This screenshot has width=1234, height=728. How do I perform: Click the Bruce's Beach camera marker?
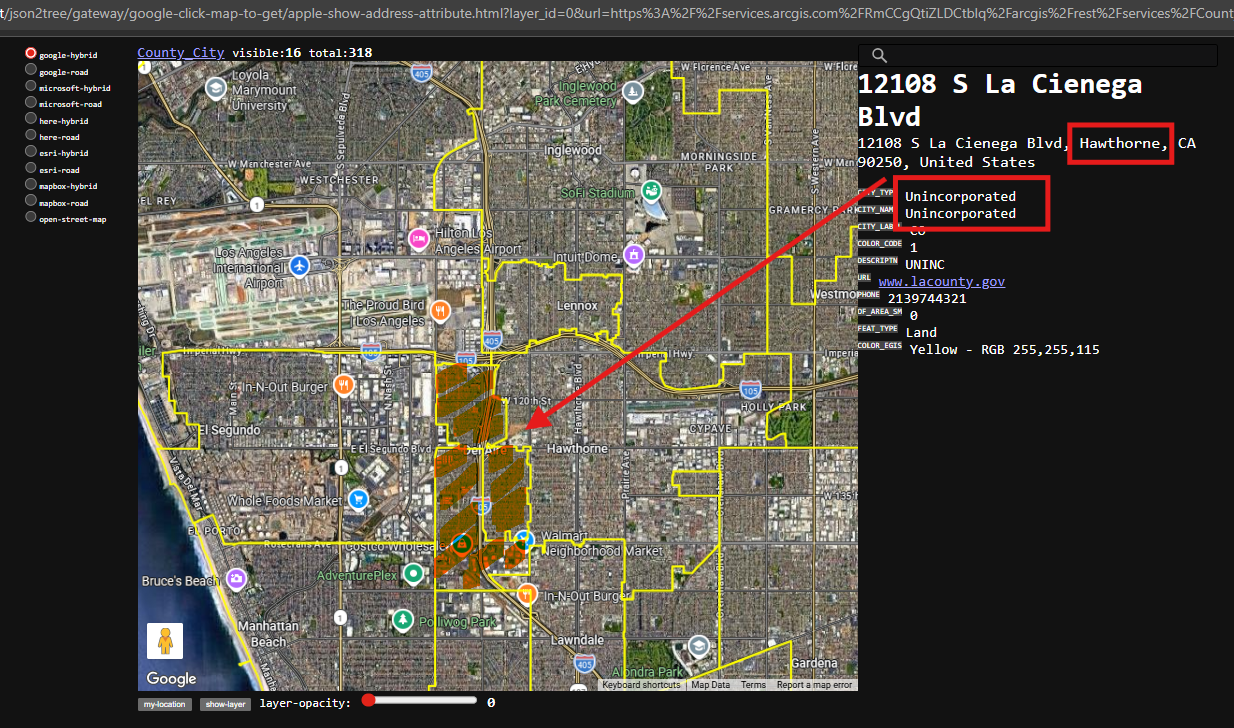pos(236,578)
